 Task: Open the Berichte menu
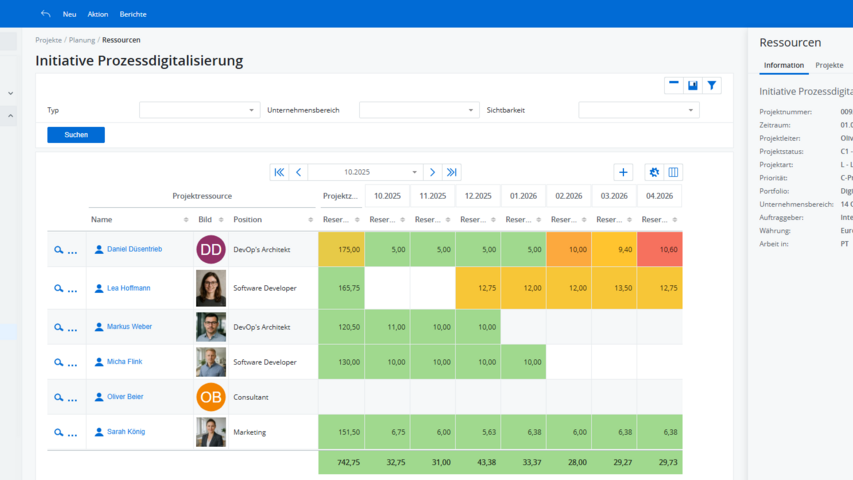tap(133, 14)
